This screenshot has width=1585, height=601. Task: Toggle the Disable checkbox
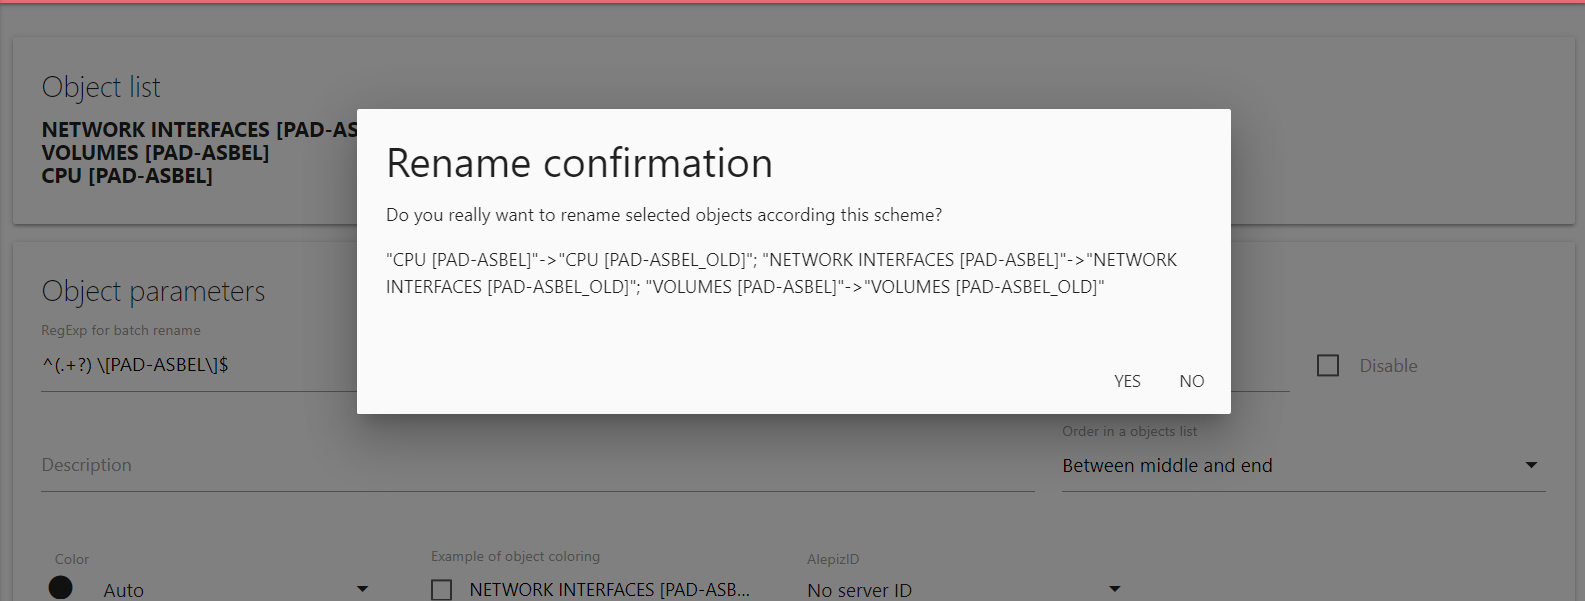coord(1328,366)
